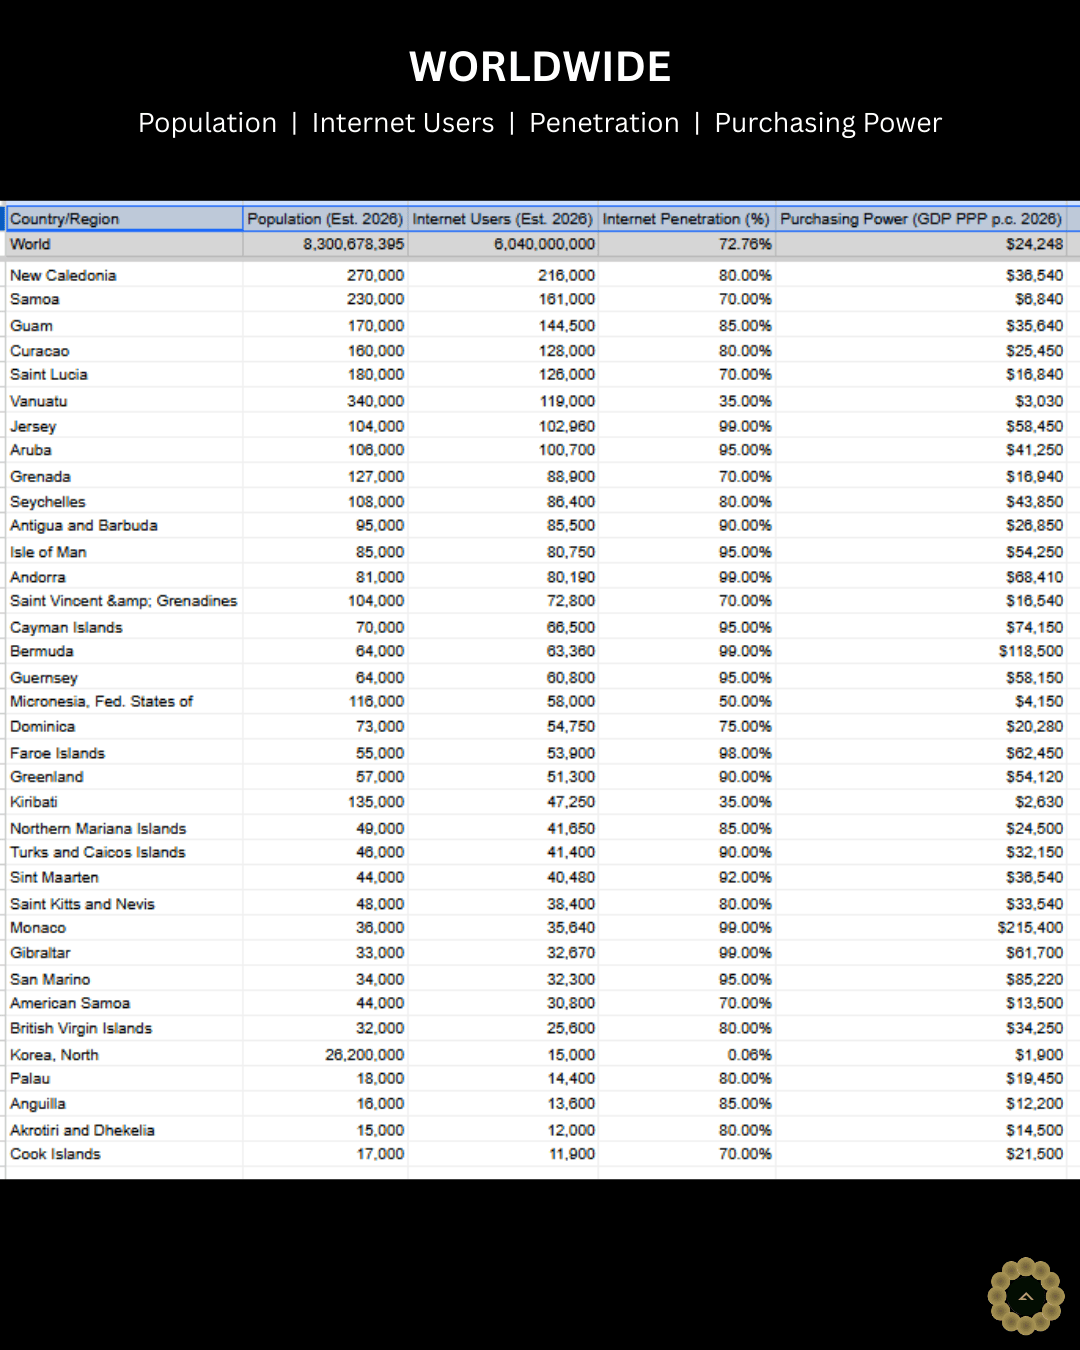Select the Internet Penetration (%) column header
Viewport: 1080px width, 1350px height.
(x=686, y=219)
